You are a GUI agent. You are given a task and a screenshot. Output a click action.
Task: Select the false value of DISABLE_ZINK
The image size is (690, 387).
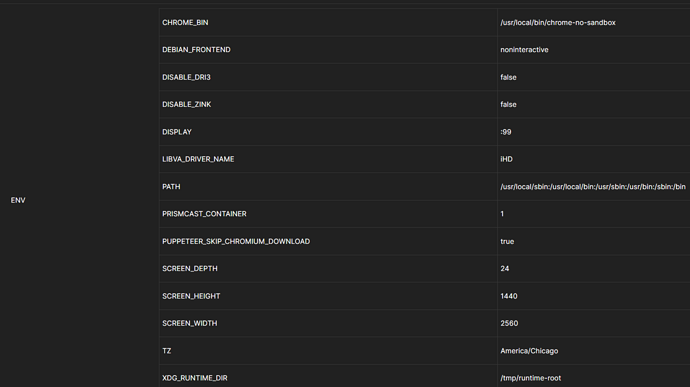[508, 104]
